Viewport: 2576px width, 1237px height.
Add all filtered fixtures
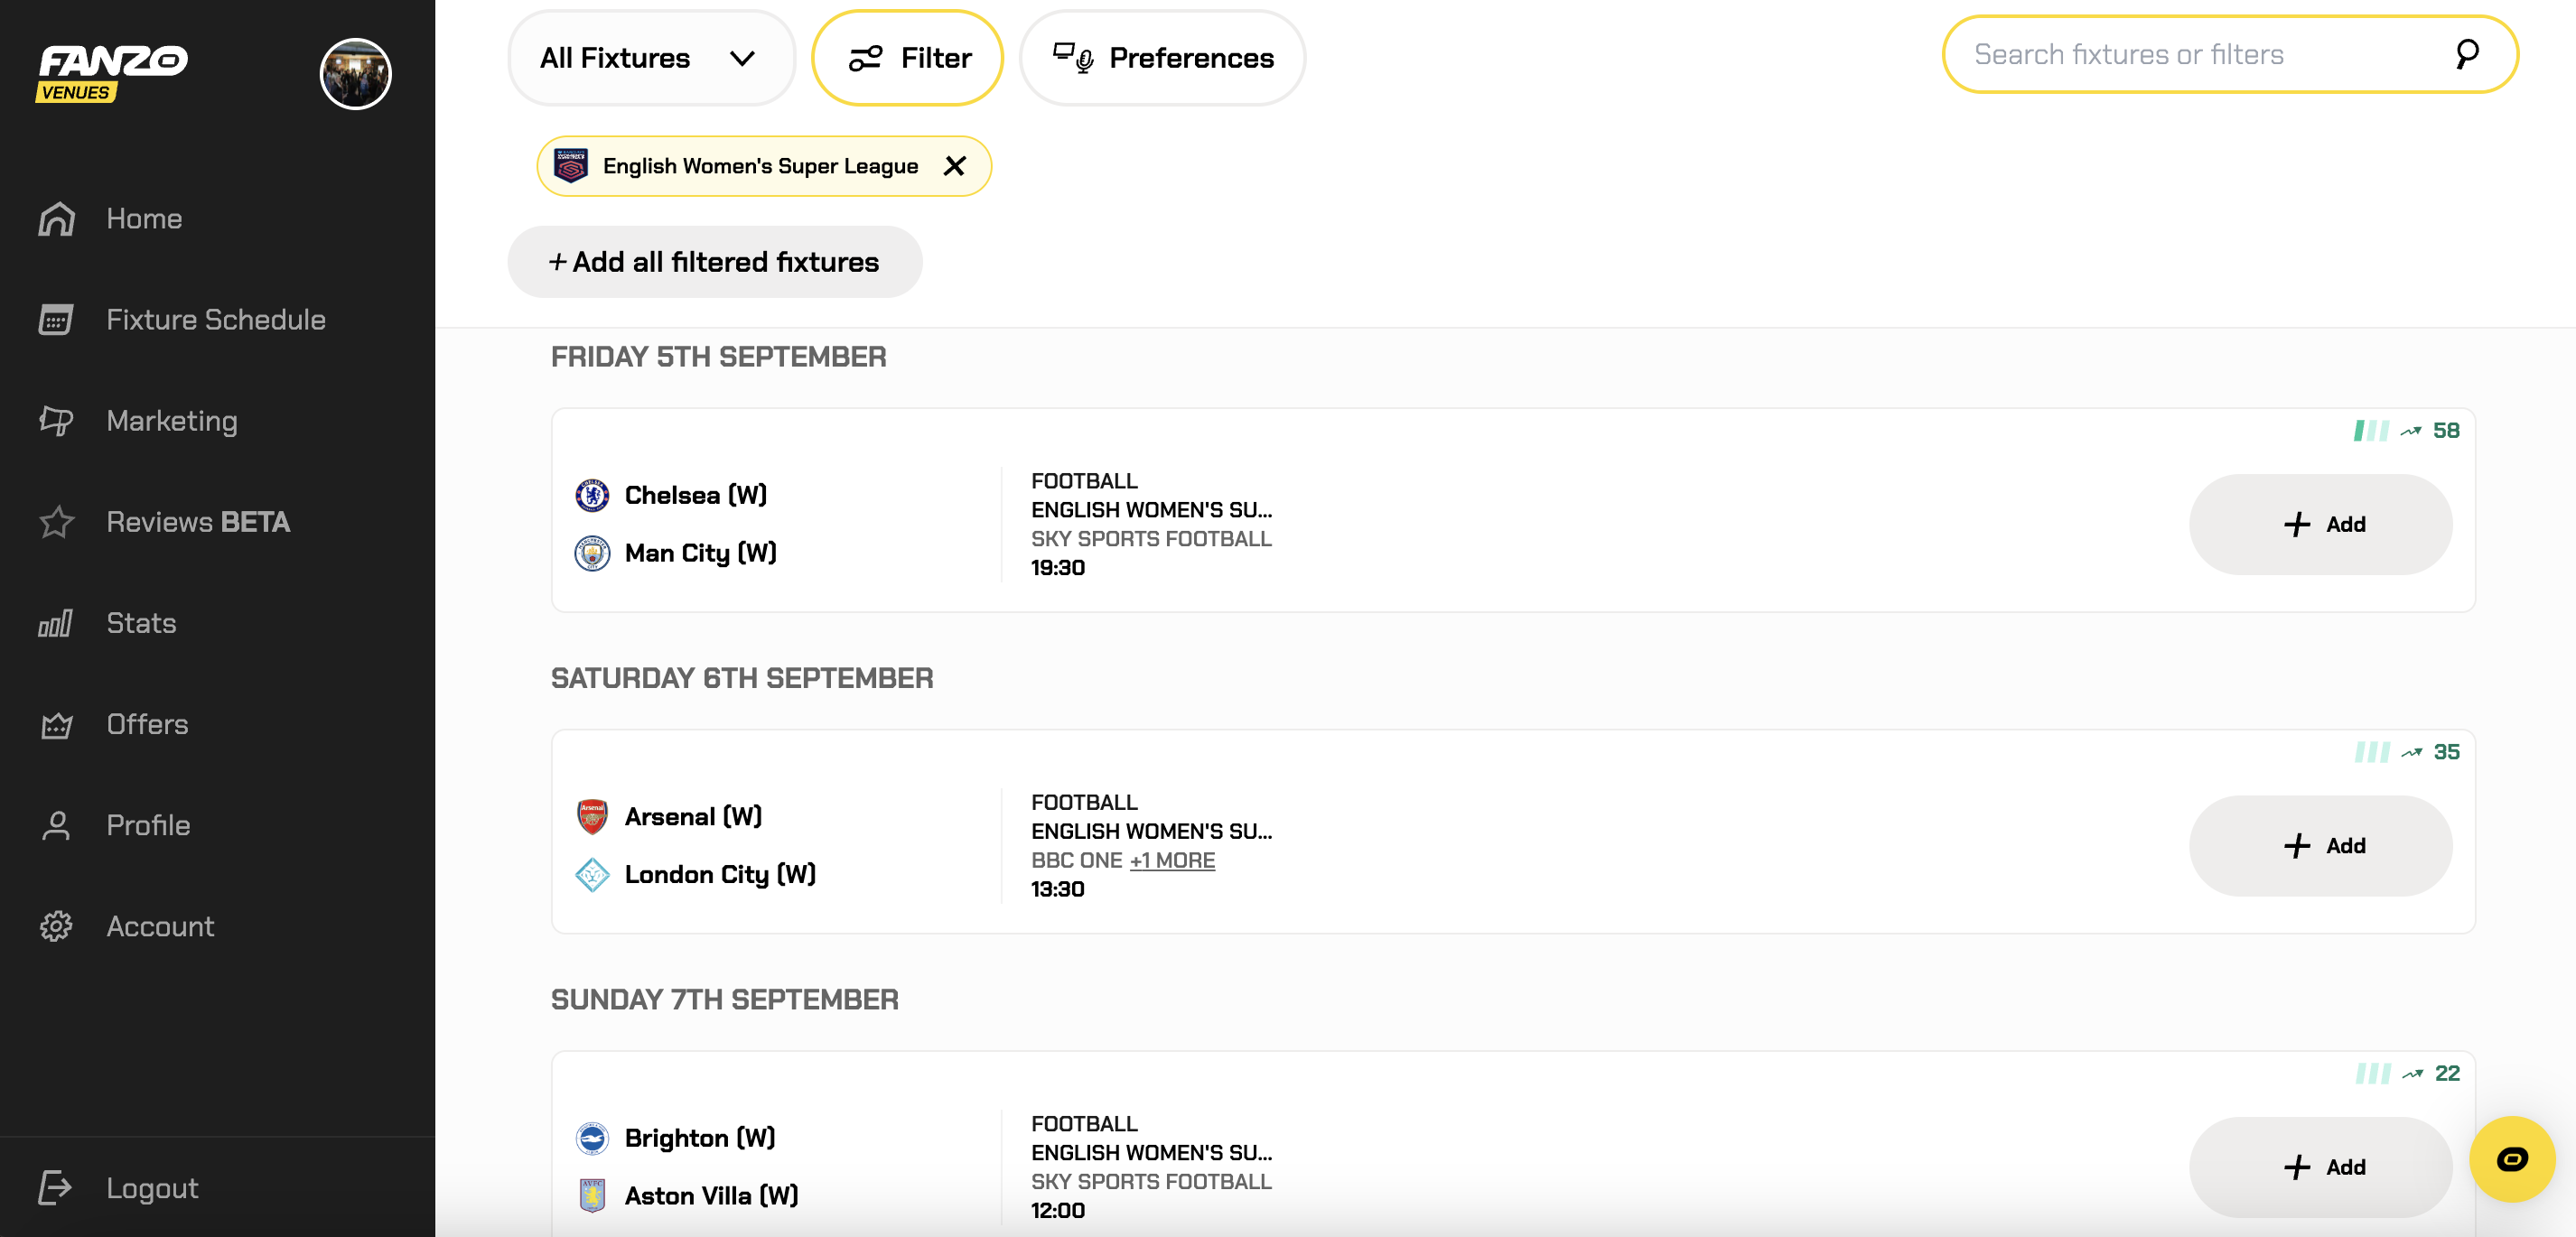point(715,262)
